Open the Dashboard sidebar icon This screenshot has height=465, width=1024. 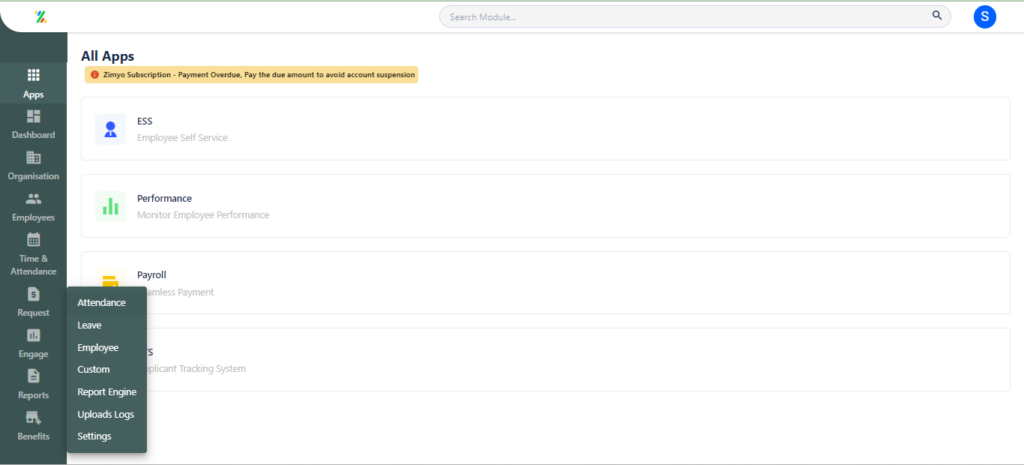point(33,116)
